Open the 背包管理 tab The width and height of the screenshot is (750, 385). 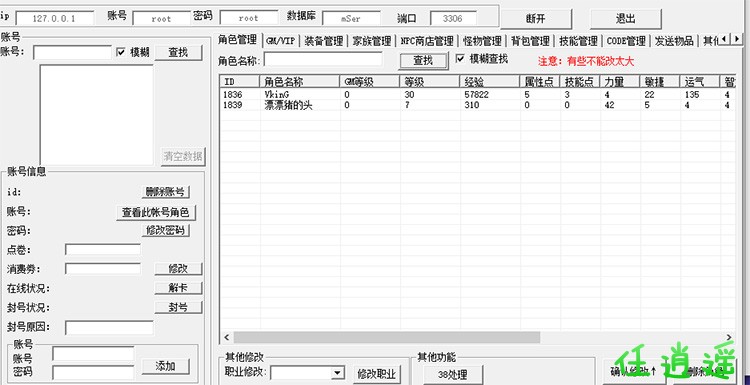pyautogui.click(x=530, y=41)
